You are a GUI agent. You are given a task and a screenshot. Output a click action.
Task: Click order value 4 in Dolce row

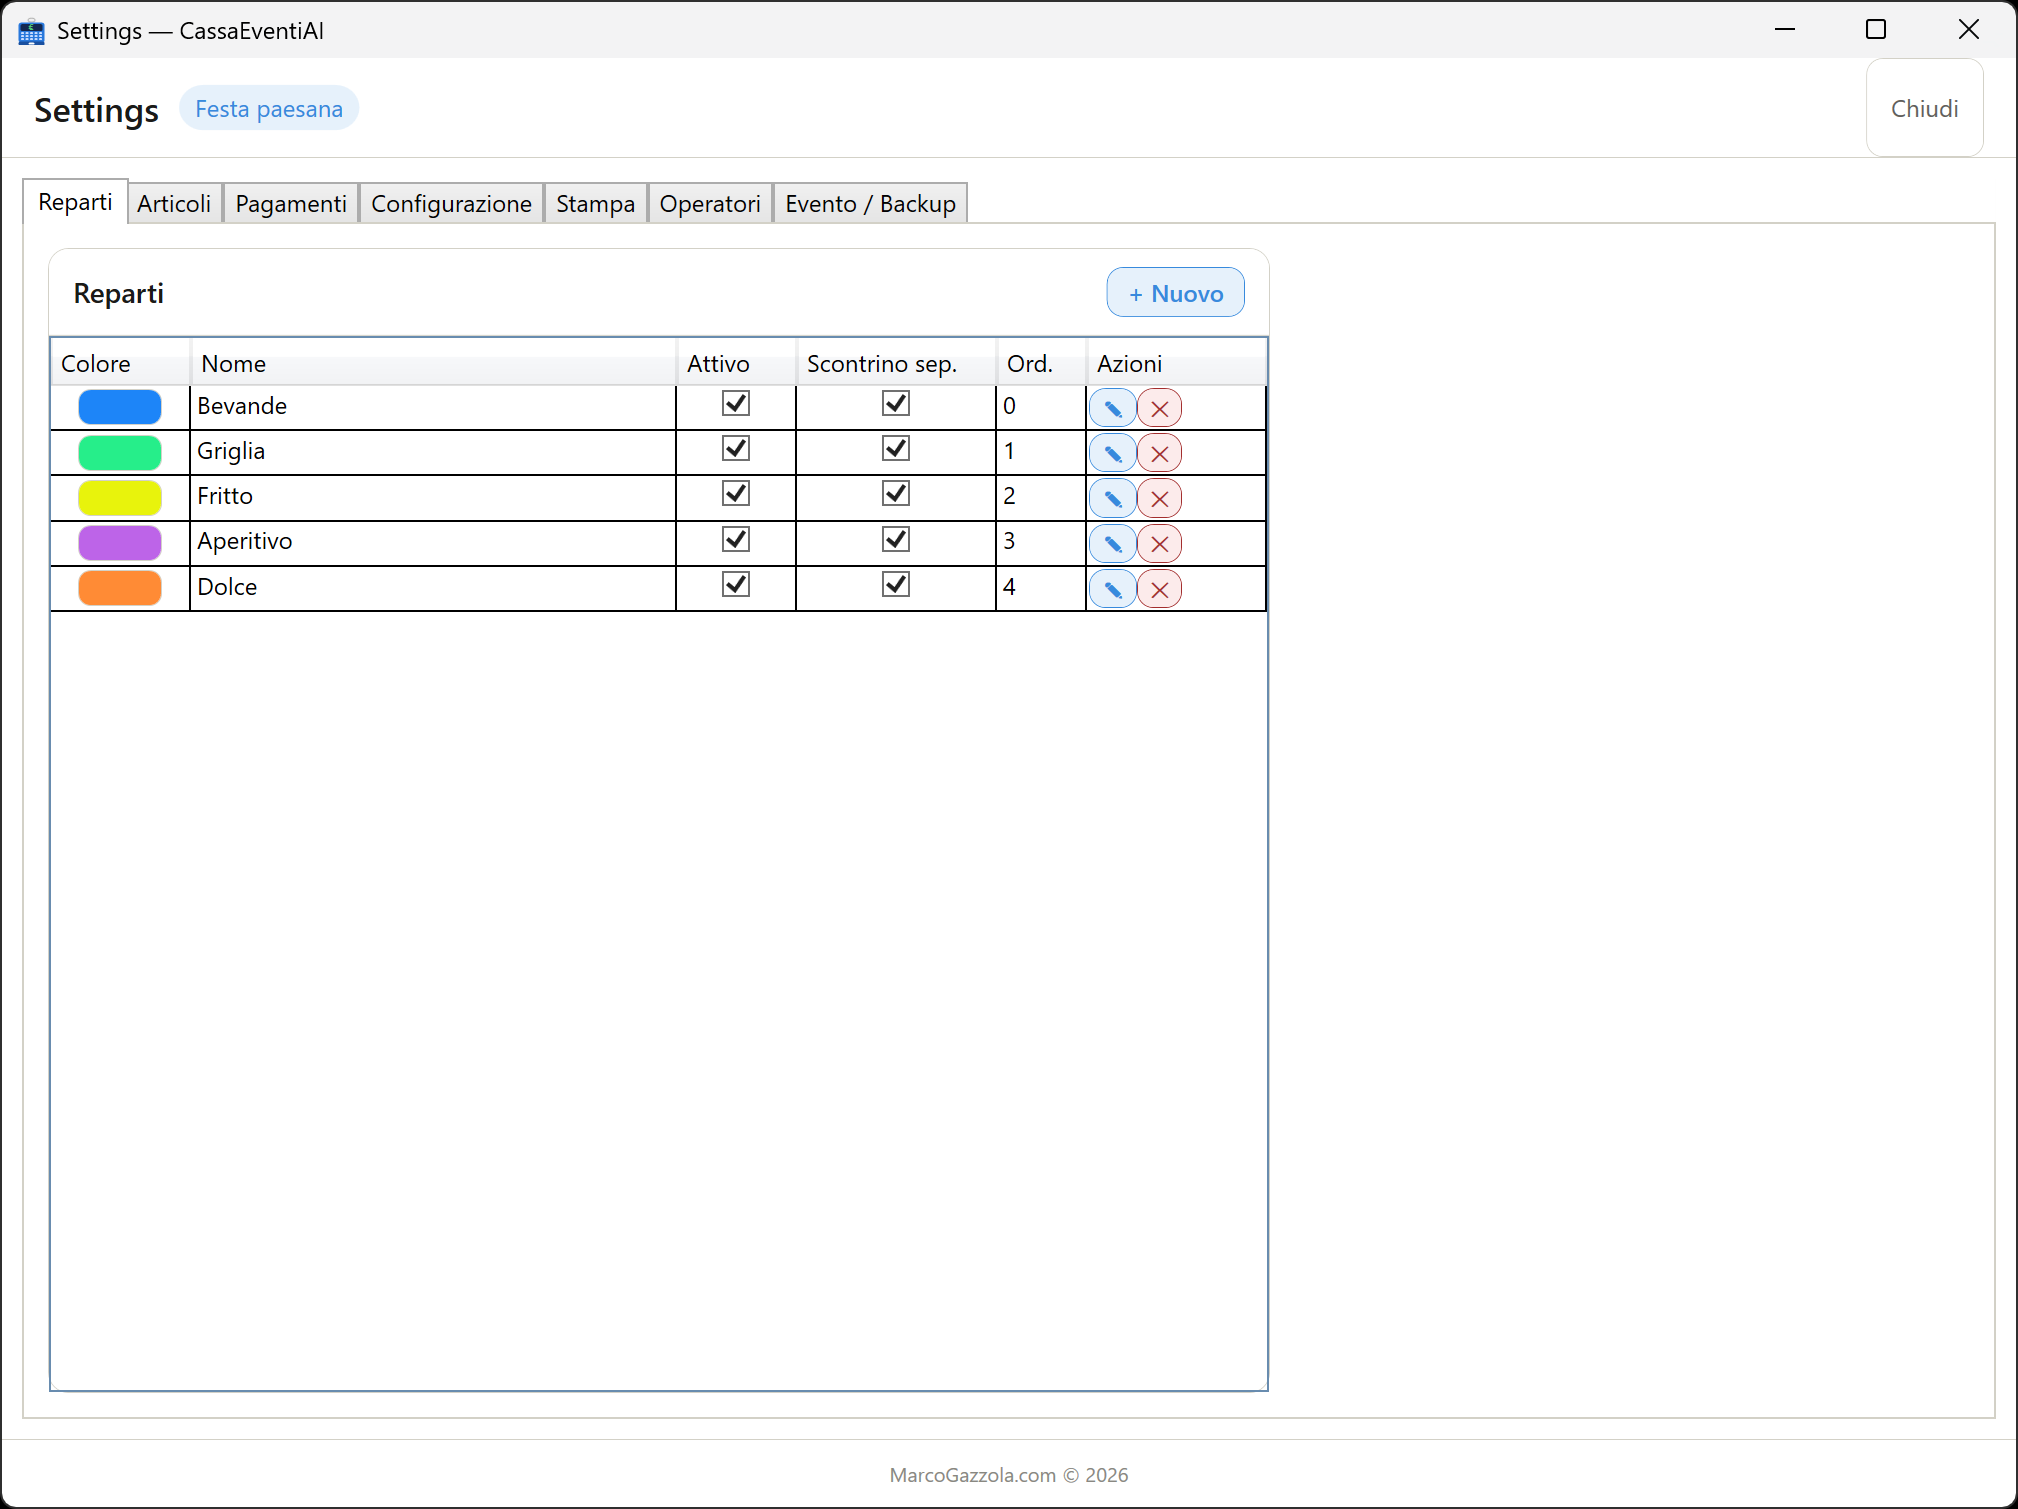click(1040, 588)
